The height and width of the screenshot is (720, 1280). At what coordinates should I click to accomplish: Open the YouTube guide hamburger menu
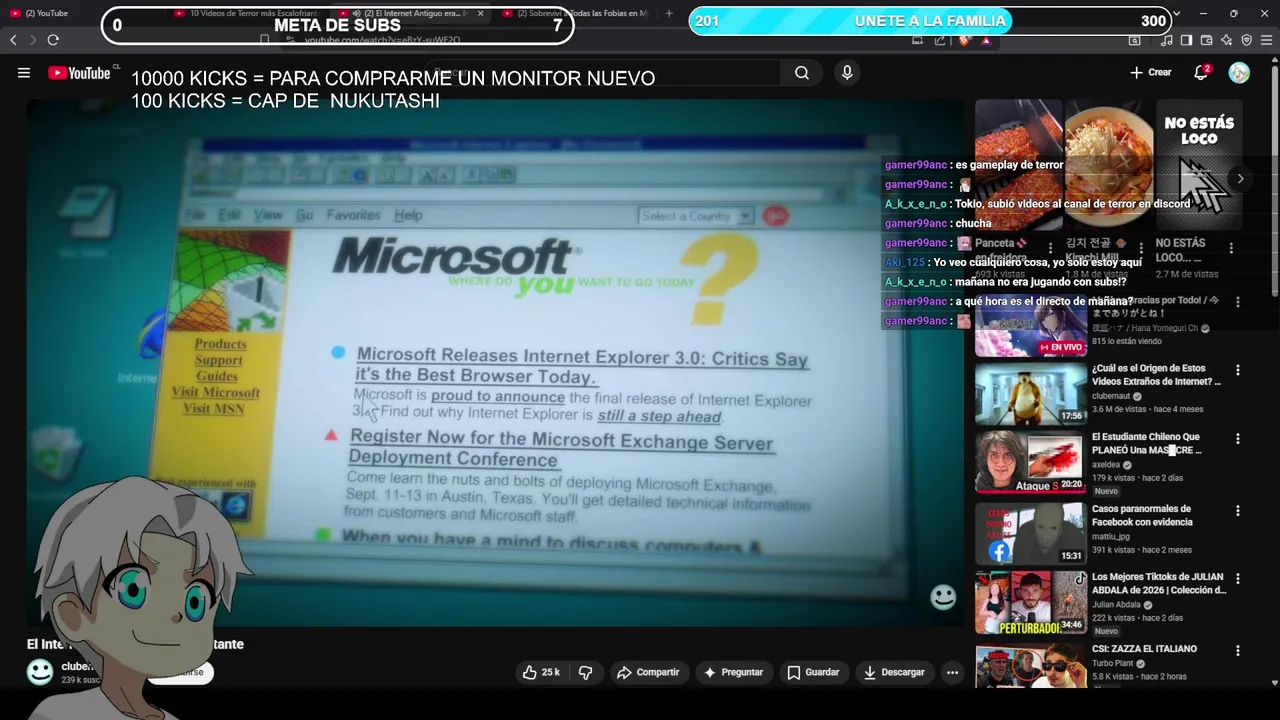click(x=24, y=73)
